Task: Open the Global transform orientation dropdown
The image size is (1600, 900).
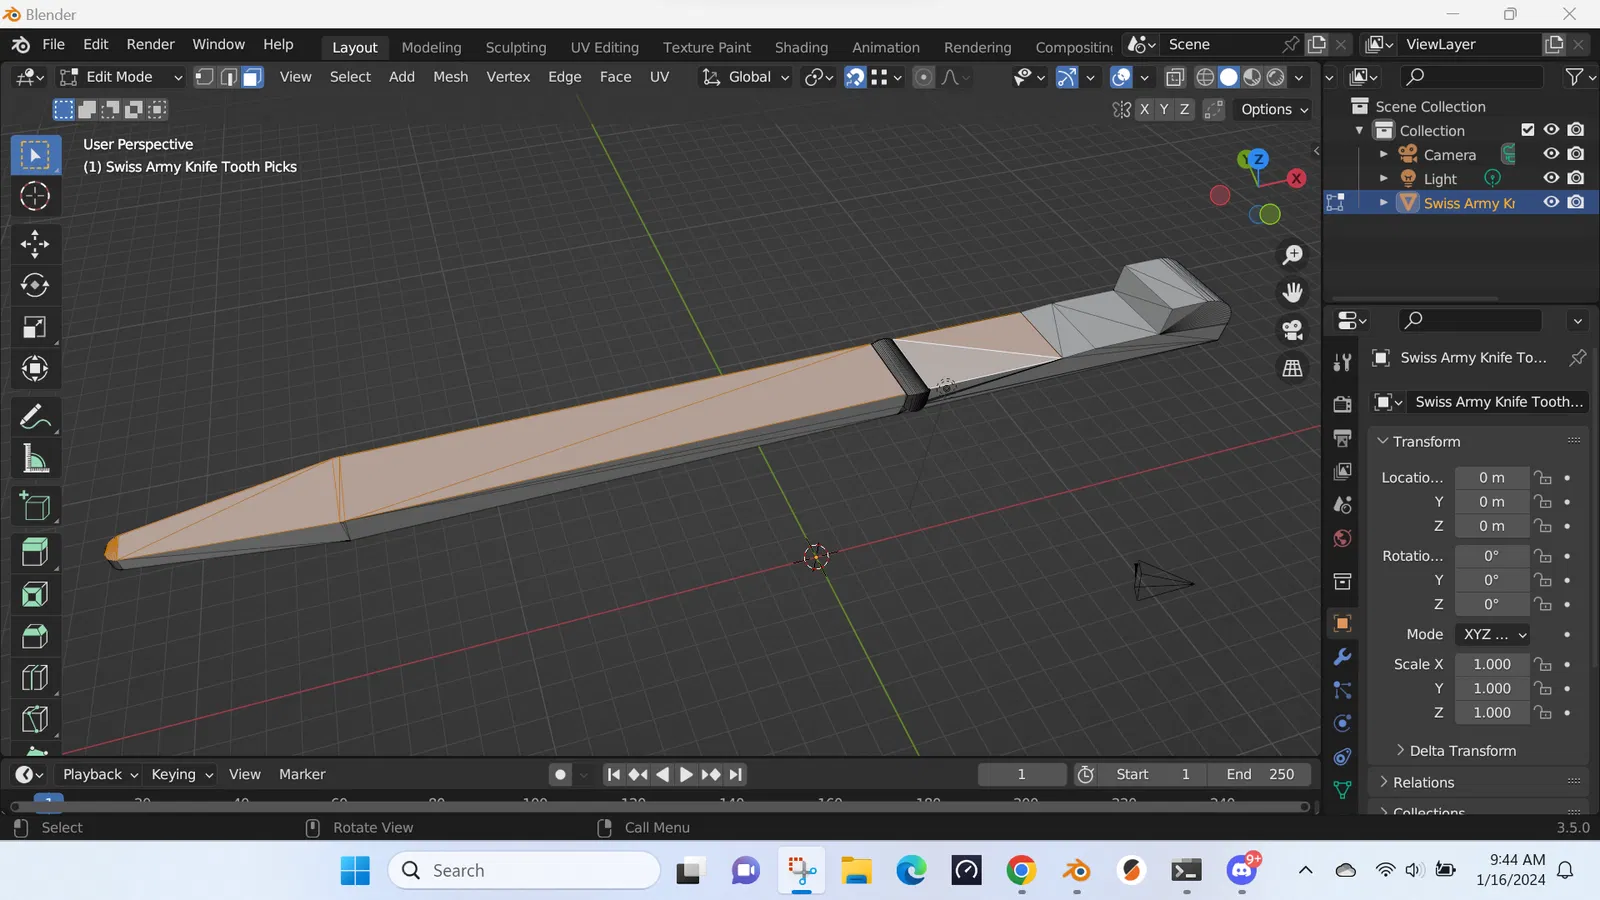Action: click(748, 77)
